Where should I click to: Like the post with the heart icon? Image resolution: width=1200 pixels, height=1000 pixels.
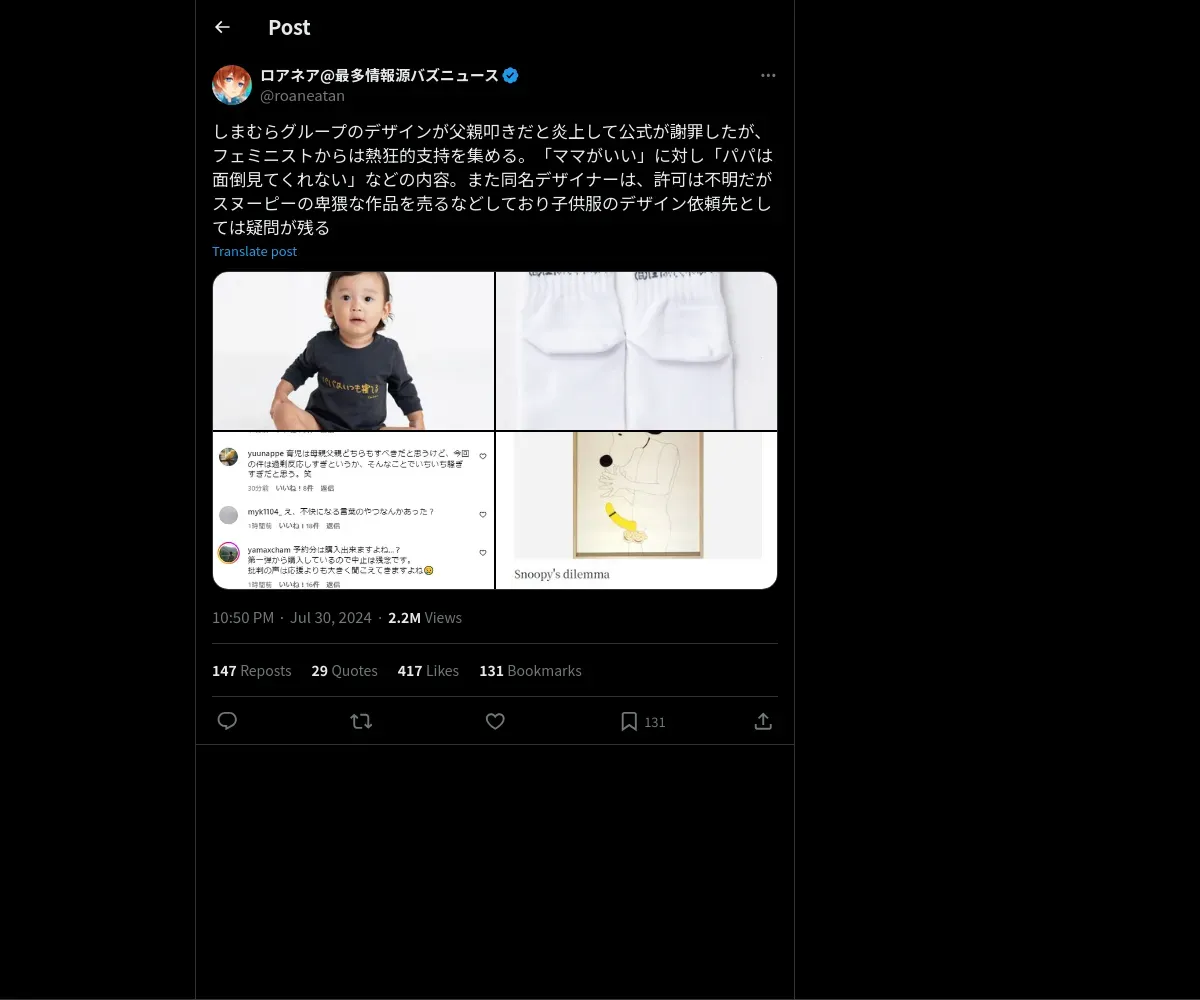tap(495, 721)
